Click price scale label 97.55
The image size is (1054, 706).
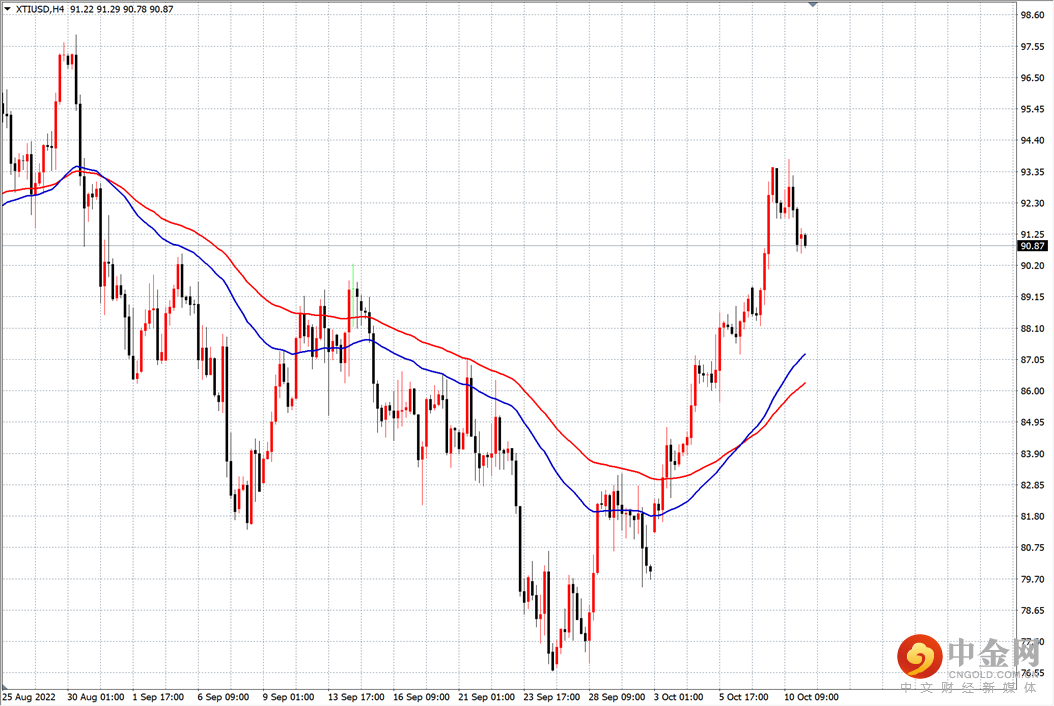1032,46
